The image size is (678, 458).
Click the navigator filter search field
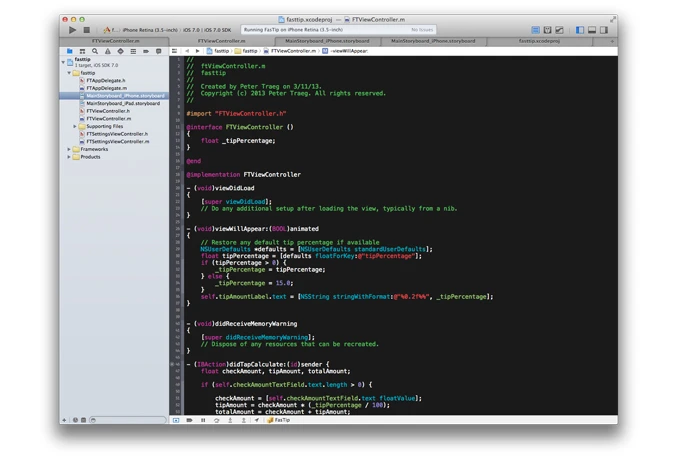[128, 420]
